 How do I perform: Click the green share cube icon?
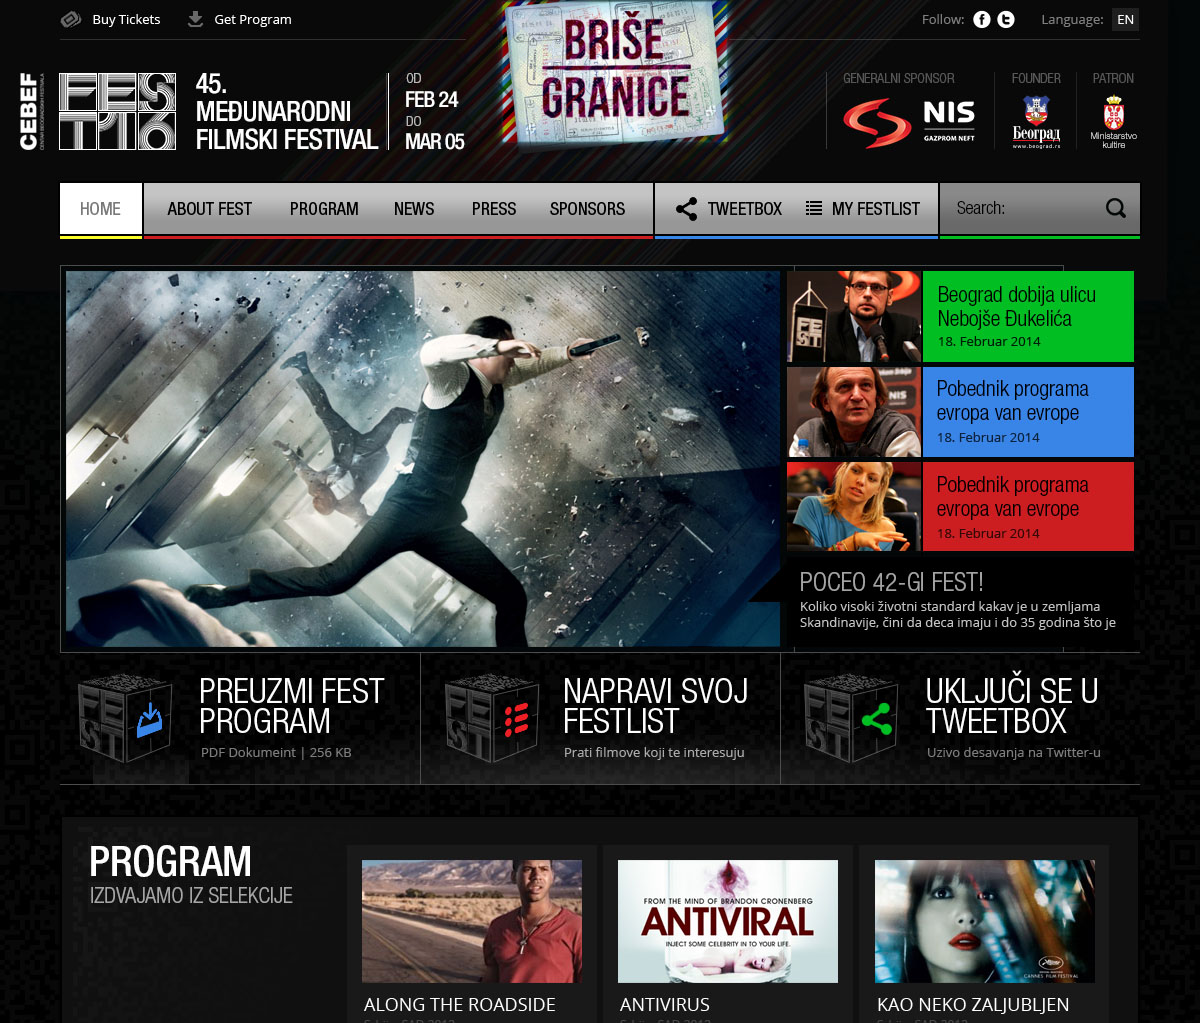pyautogui.click(x=851, y=719)
